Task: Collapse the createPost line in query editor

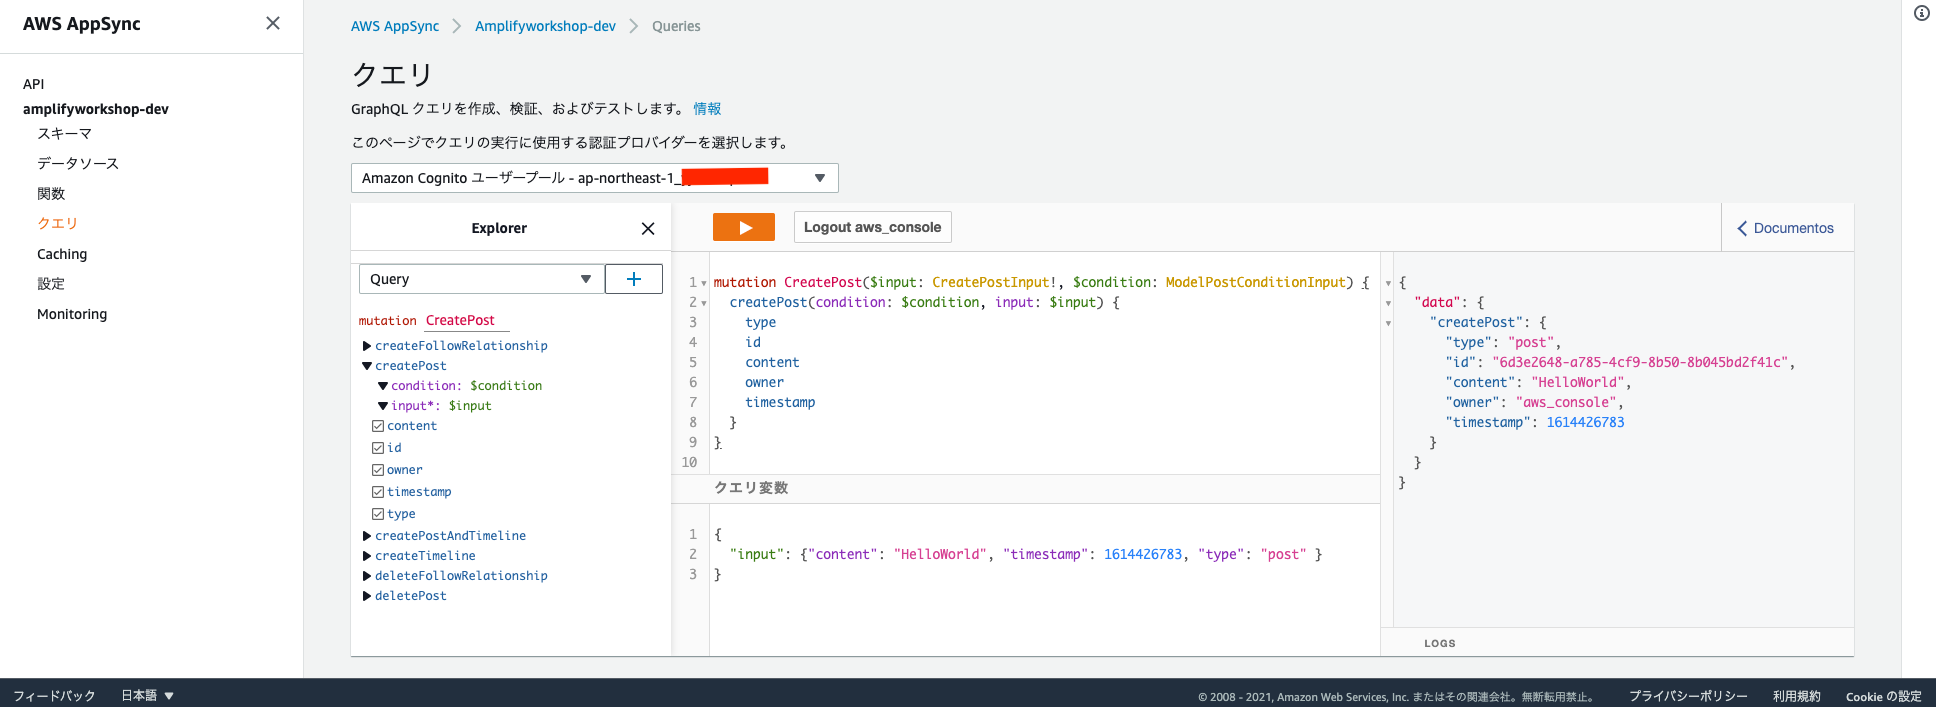Action: 704,303
